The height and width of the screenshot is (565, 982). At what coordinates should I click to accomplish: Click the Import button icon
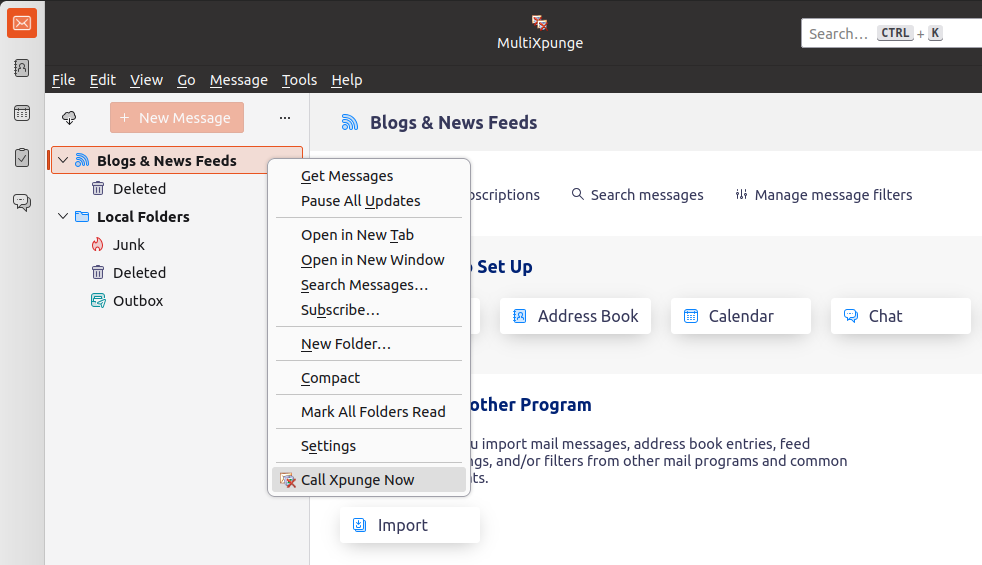click(x=359, y=525)
